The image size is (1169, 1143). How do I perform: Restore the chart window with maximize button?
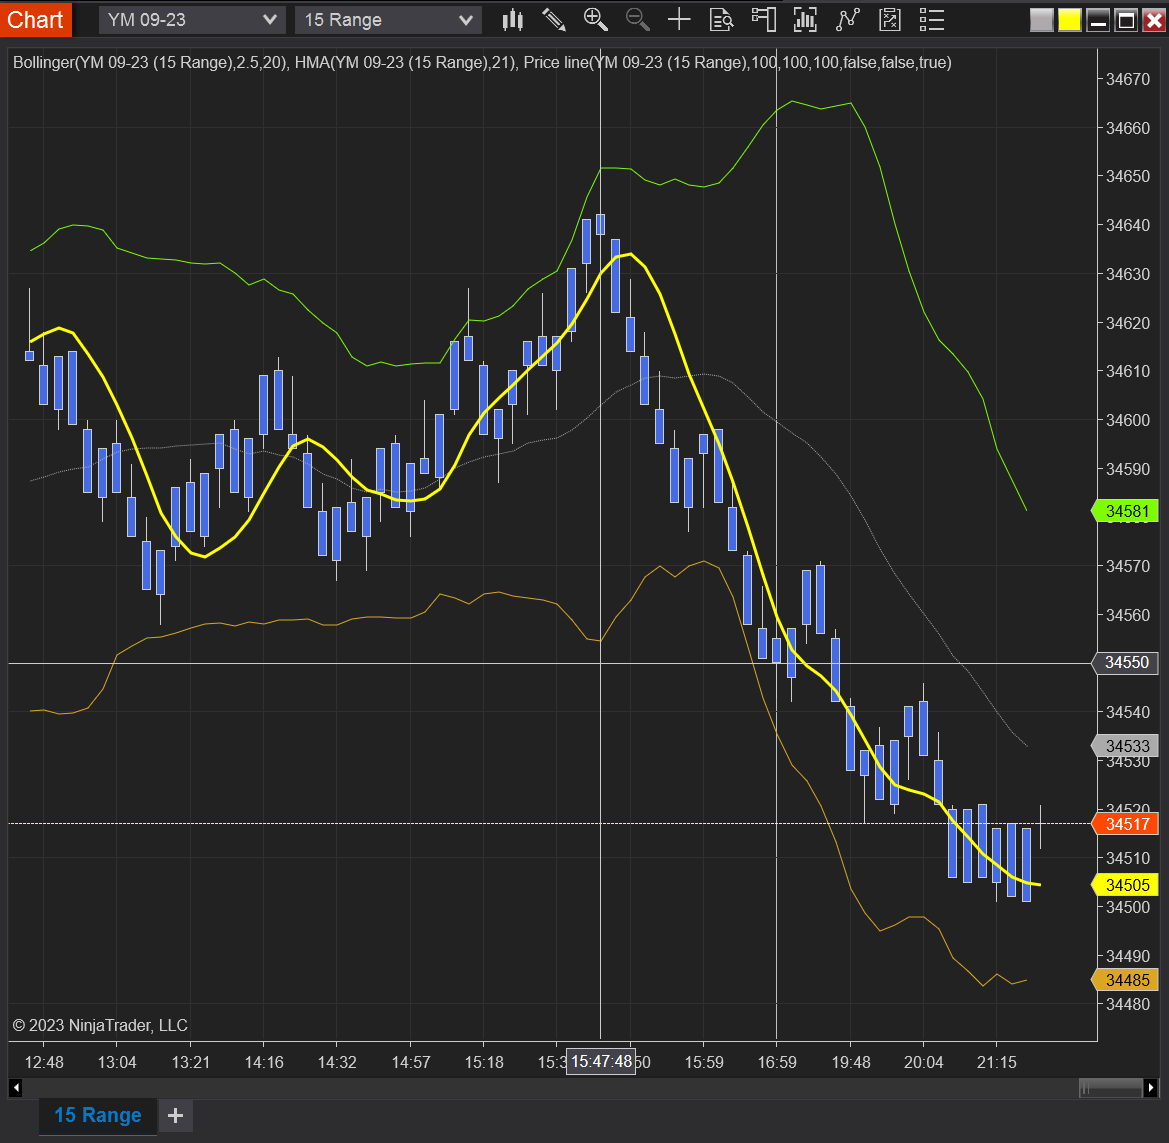point(1125,19)
